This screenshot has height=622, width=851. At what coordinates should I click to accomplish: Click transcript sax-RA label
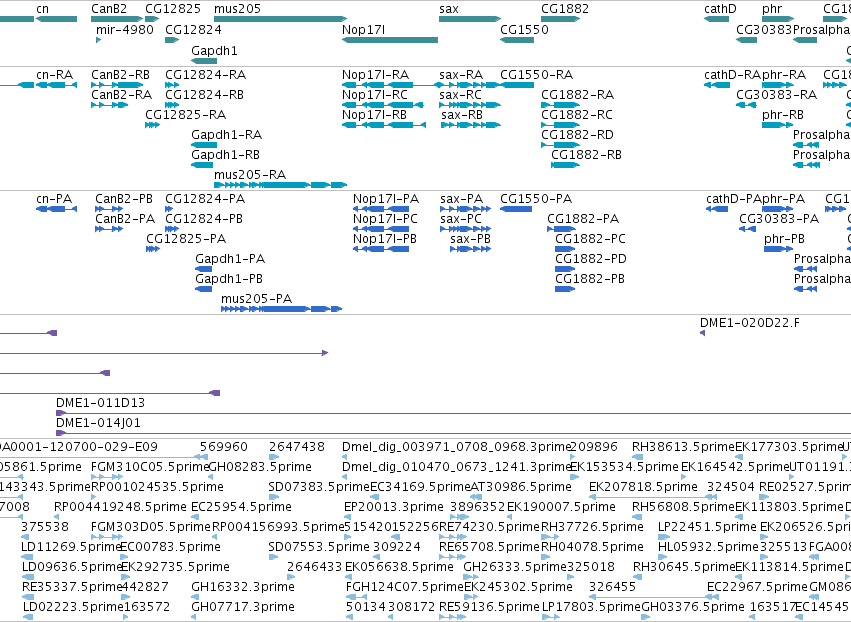(x=461, y=74)
